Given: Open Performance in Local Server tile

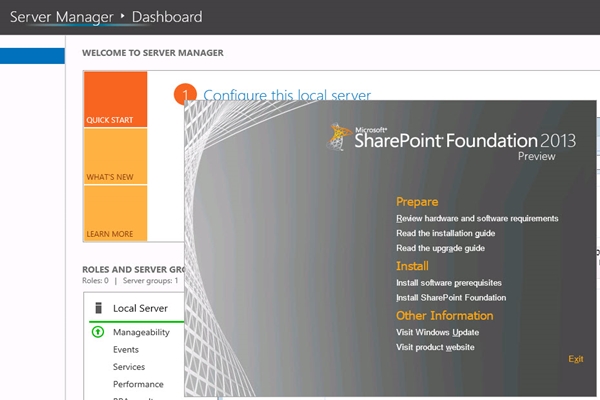Looking at the screenshot, I should point(138,384).
